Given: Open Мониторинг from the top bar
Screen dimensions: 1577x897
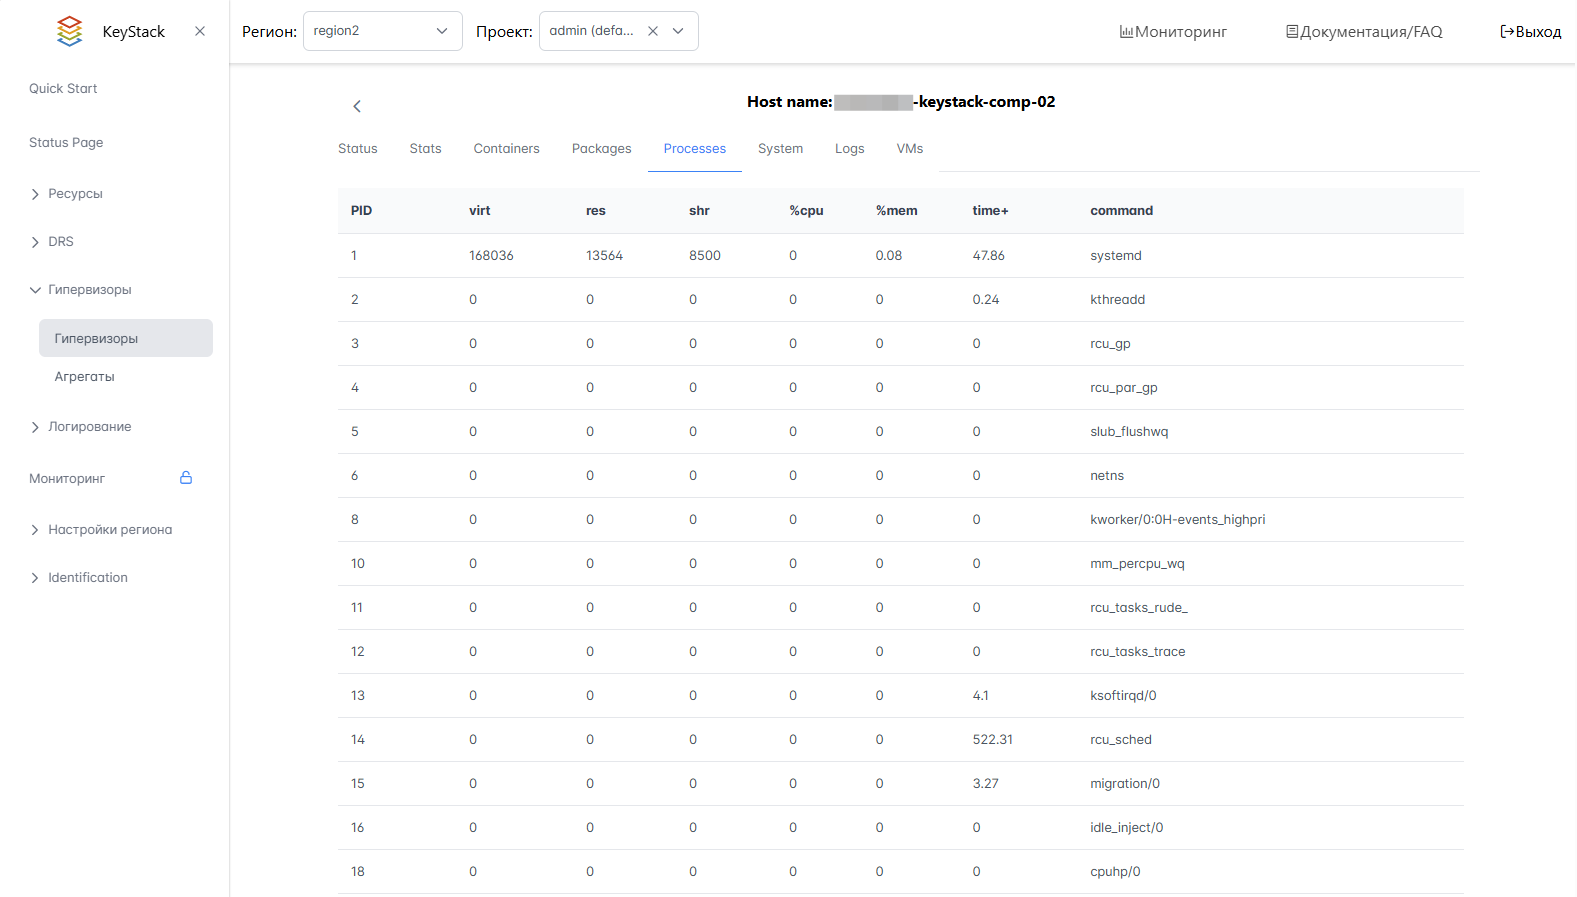Looking at the screenshot, I should point(1173,32).
